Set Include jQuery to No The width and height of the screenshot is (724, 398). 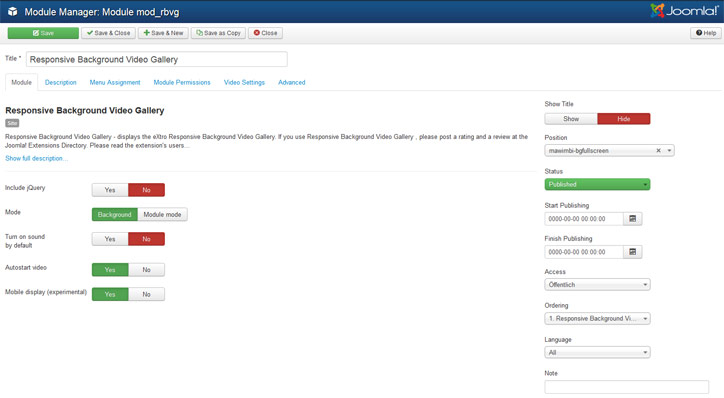tap(146, 190)
